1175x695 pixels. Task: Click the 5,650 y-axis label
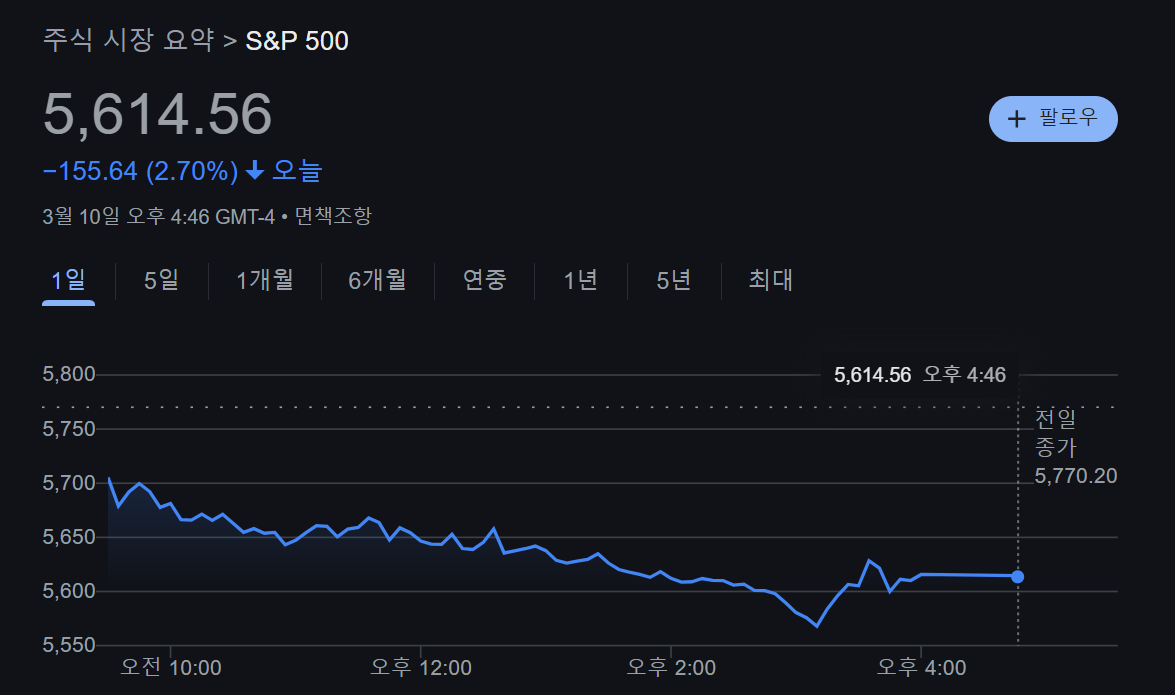[x=69, y=537]
